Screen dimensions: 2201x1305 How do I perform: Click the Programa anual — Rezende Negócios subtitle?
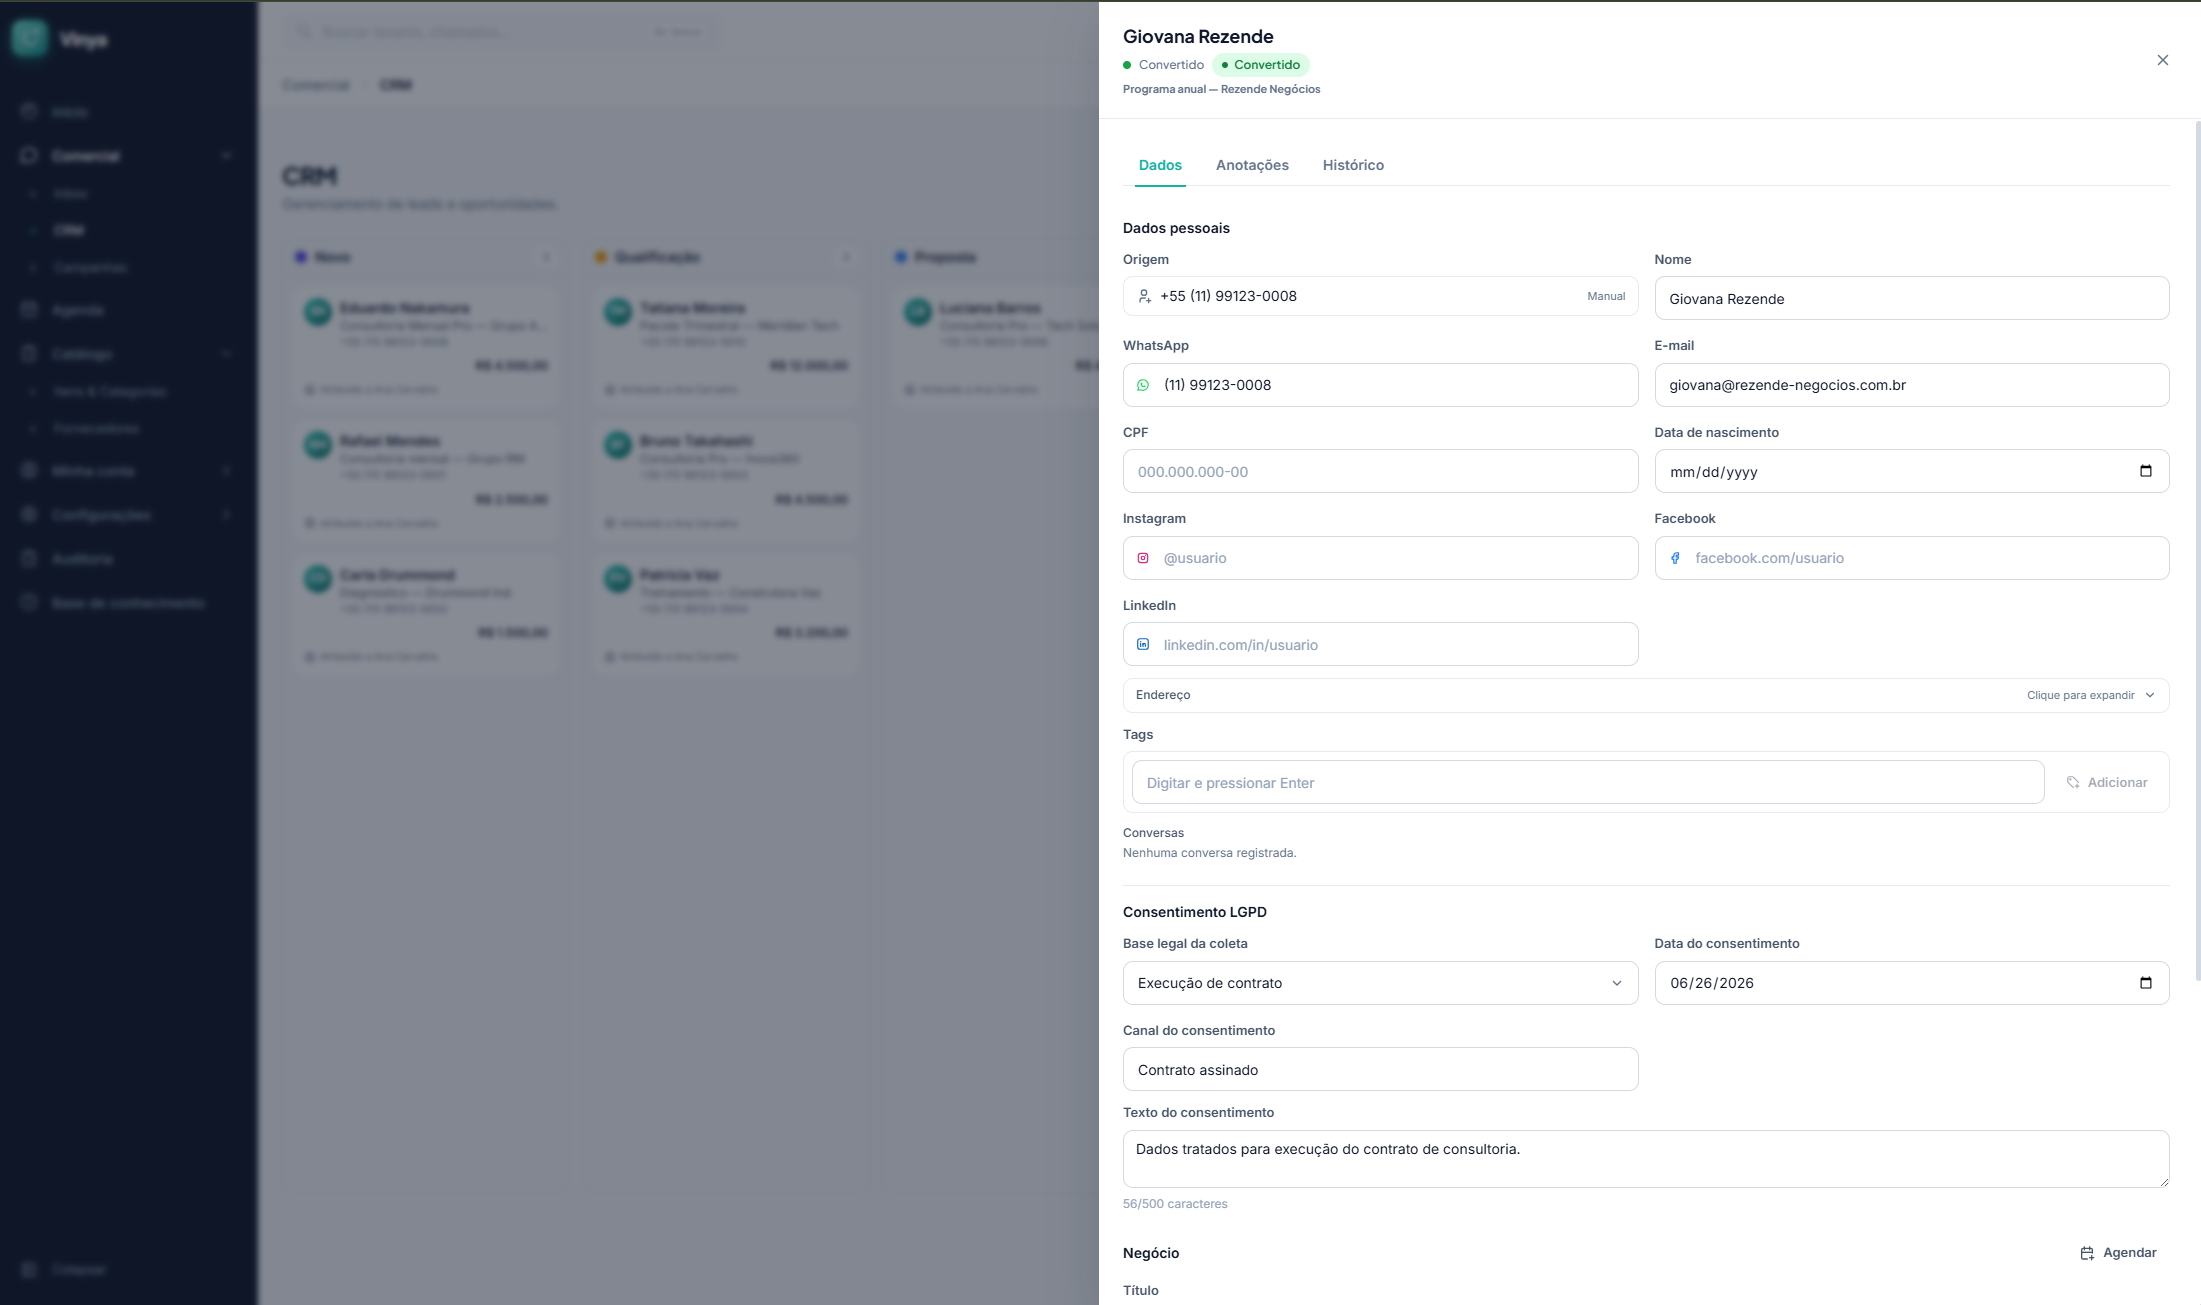pyautogui.click(x=1221, y=89)
